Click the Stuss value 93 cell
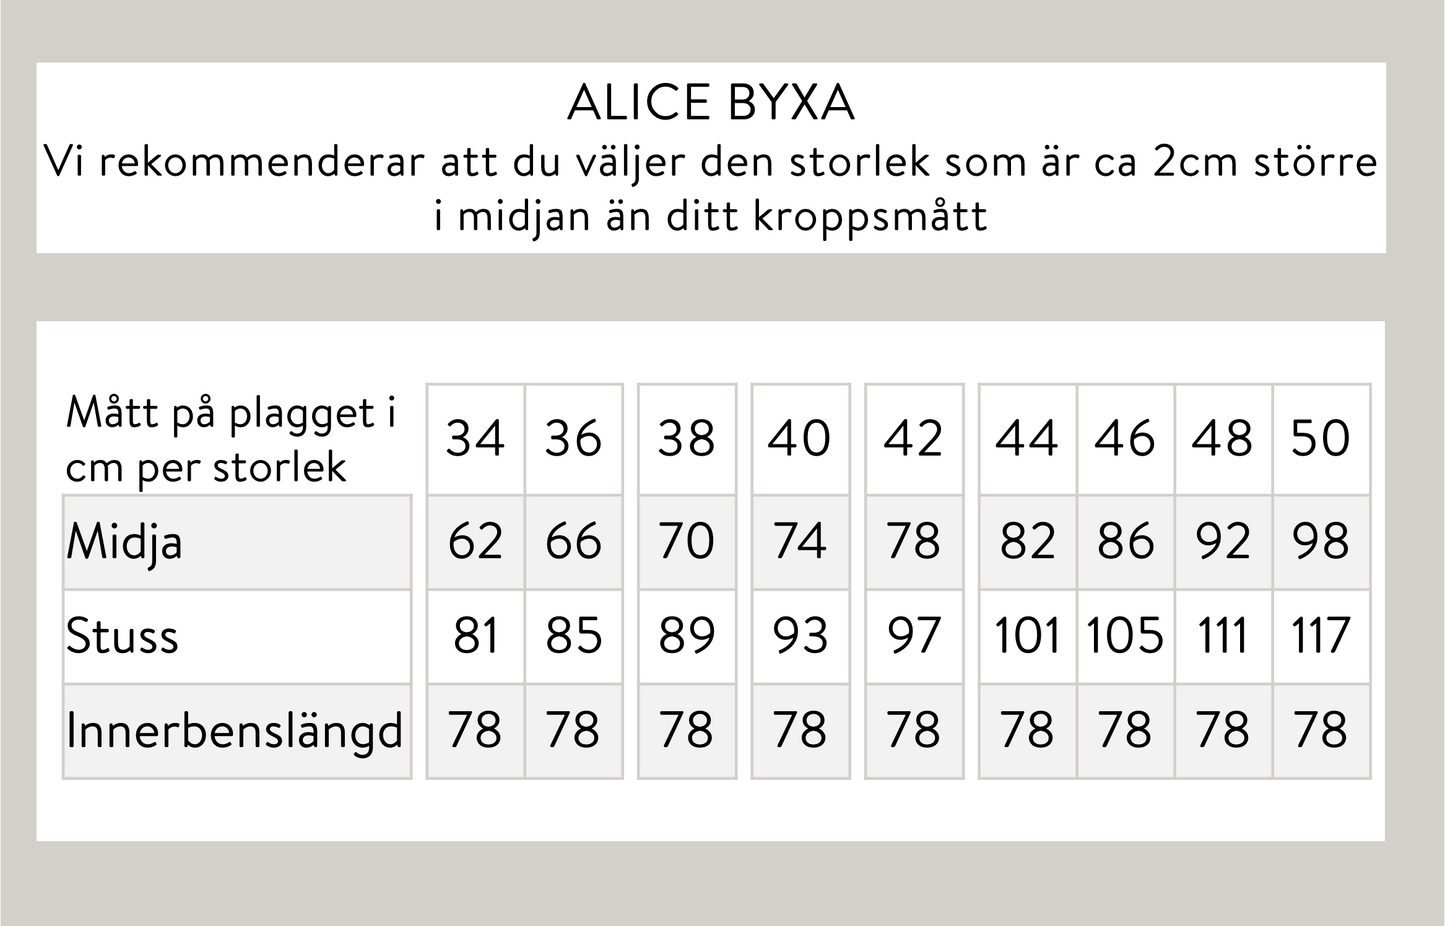Image resolution: width=1445 pixels, height=926 pixels. coord(800,636)
